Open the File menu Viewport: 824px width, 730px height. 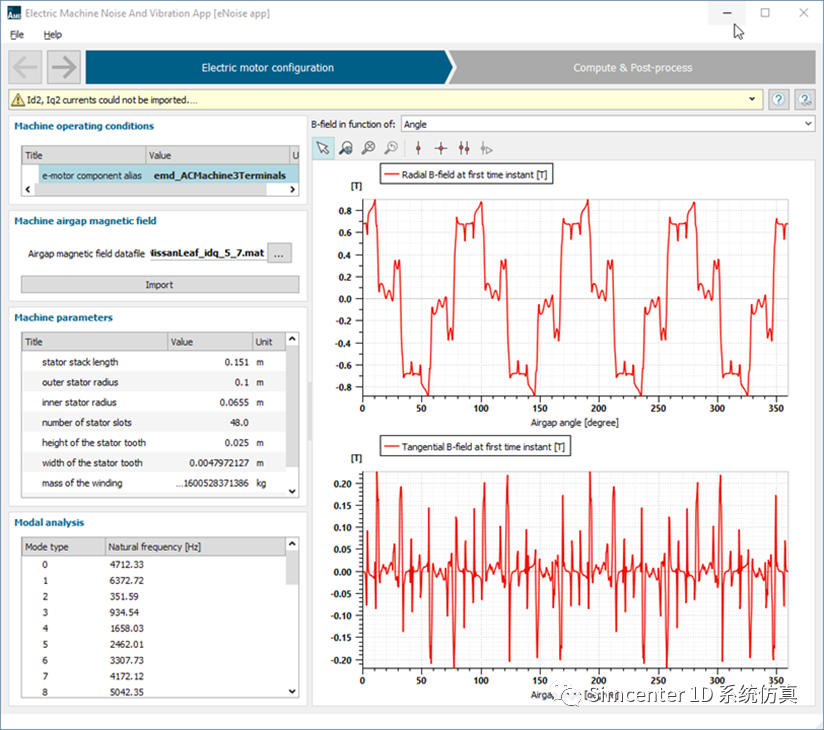(x=17, y=34)
